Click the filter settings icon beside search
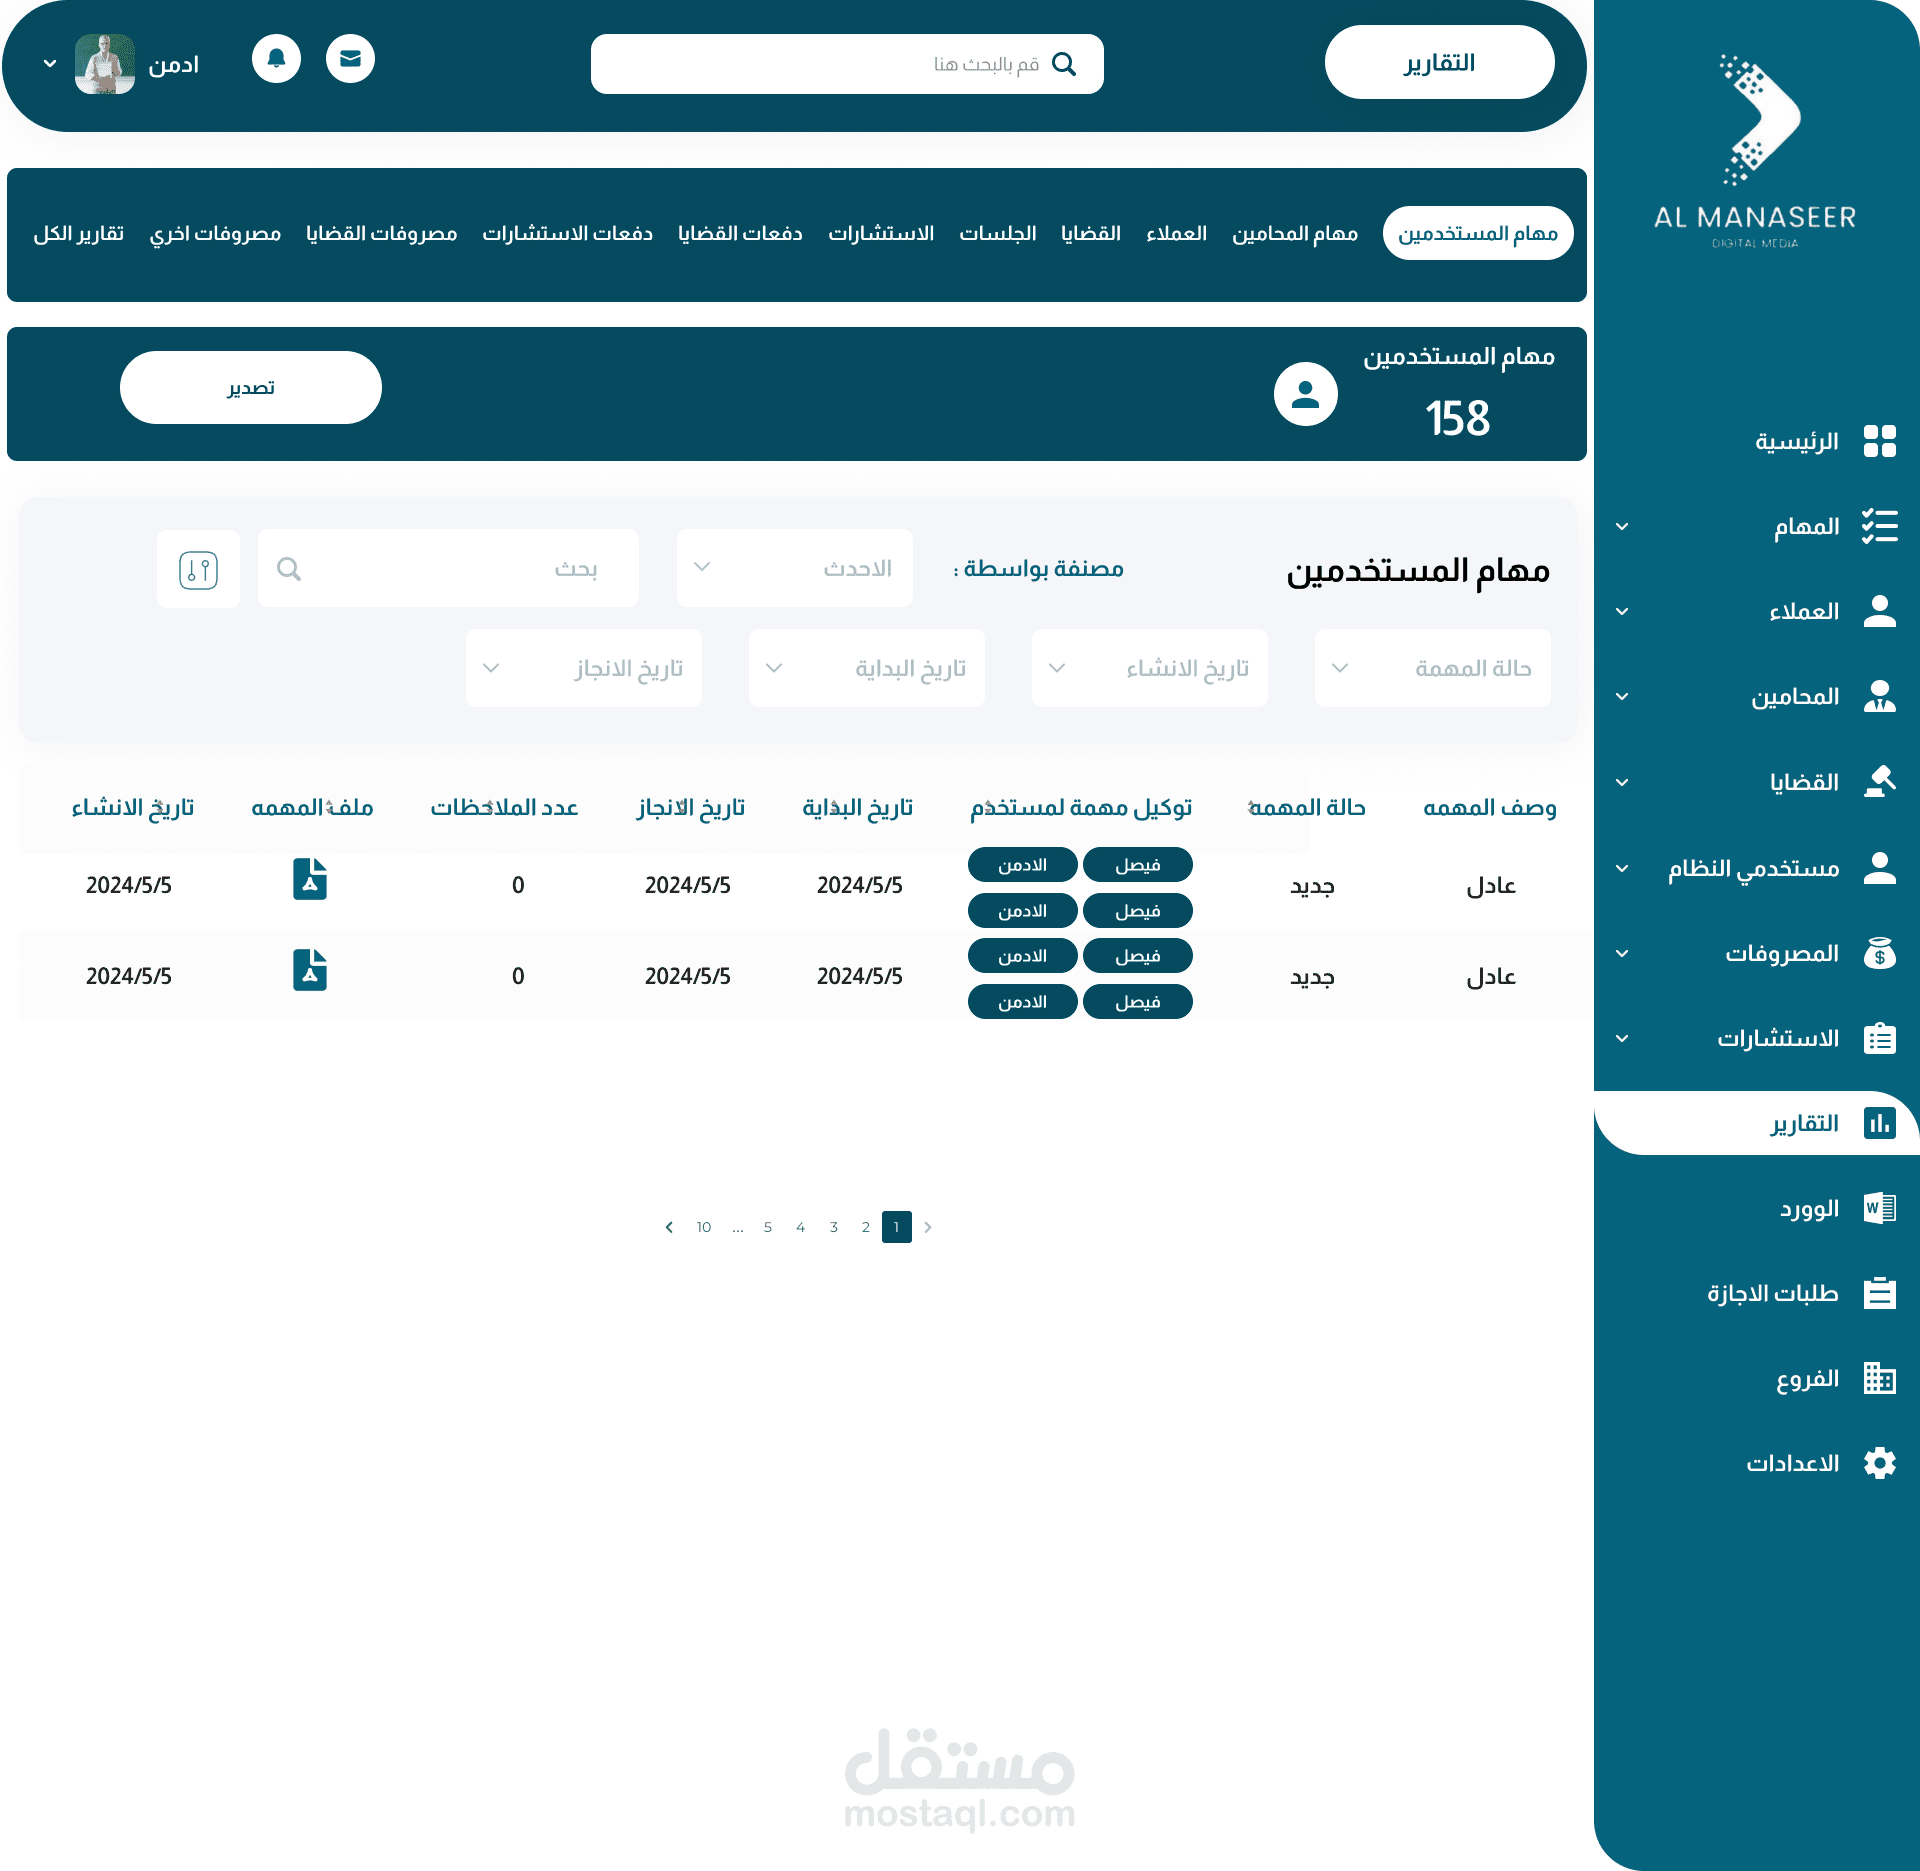1920x1871 pixels. (198, 569)
